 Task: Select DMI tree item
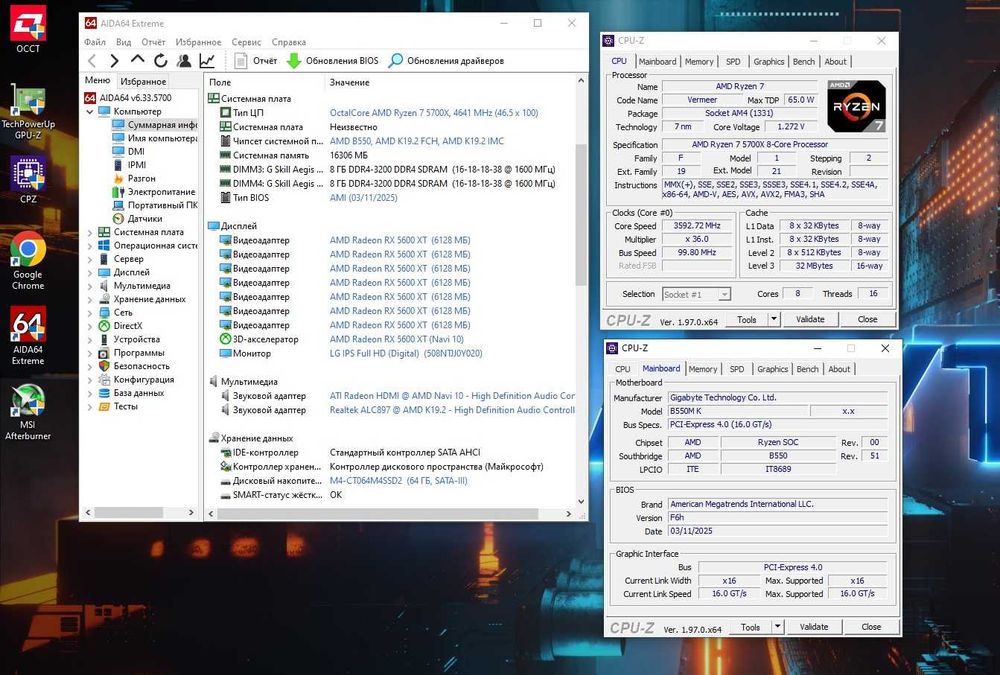click(129, 151)
